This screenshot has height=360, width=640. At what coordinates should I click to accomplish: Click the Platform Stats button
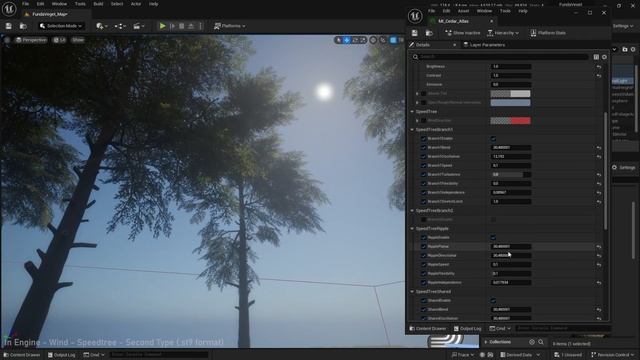548,33
